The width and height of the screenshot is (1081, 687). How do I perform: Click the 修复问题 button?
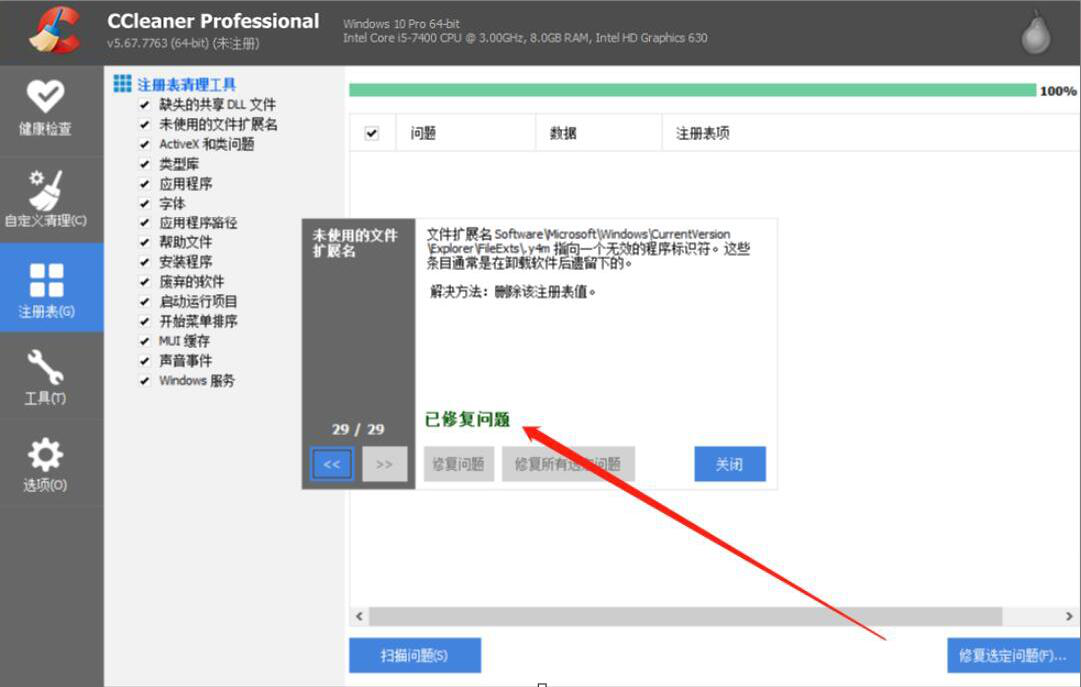[458, 464]
